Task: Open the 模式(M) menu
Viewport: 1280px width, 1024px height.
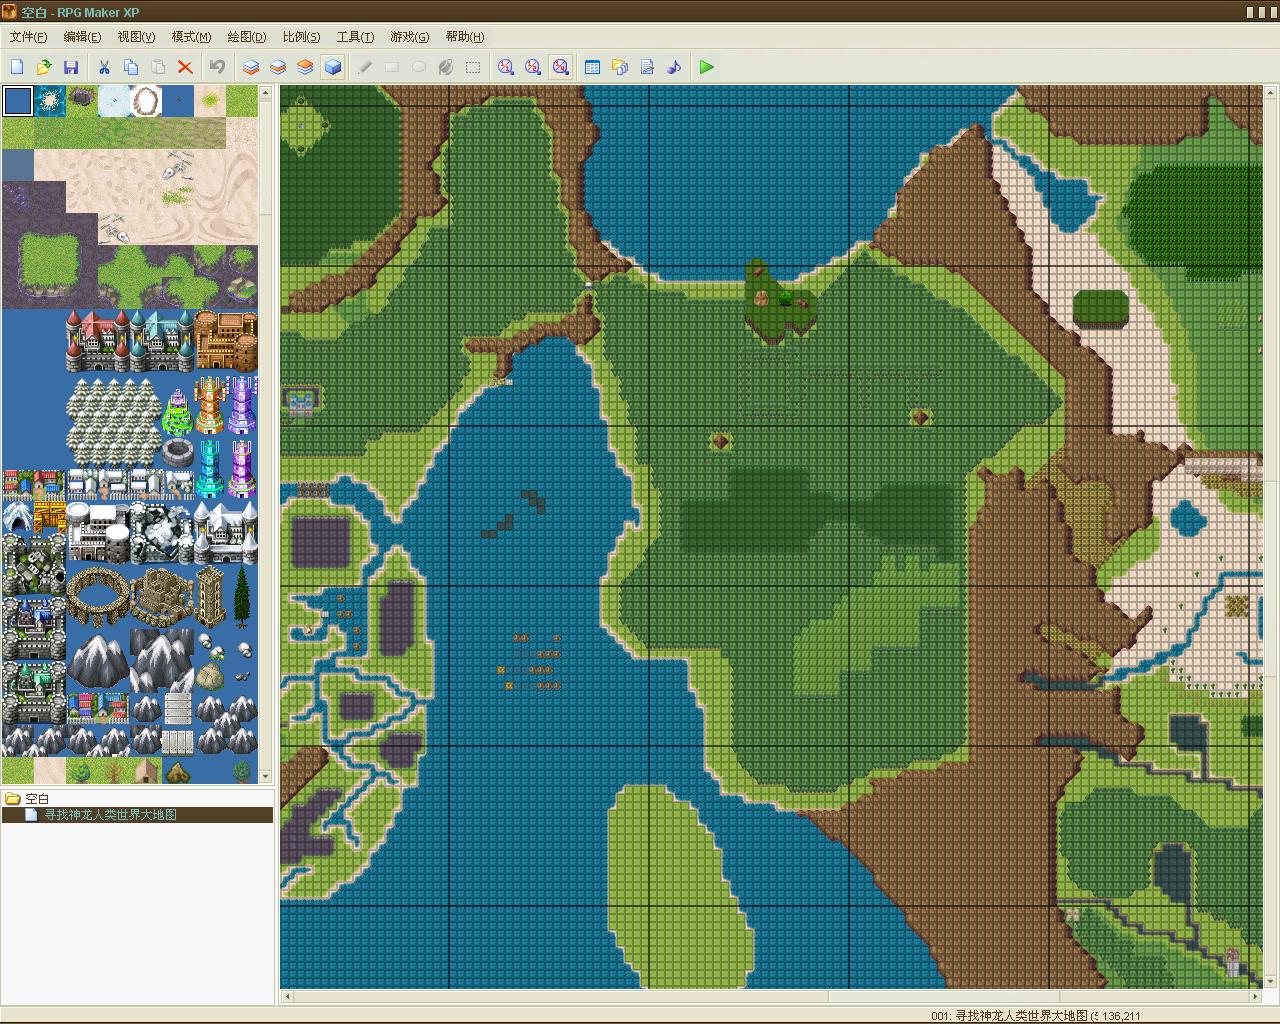Action: 191,37
